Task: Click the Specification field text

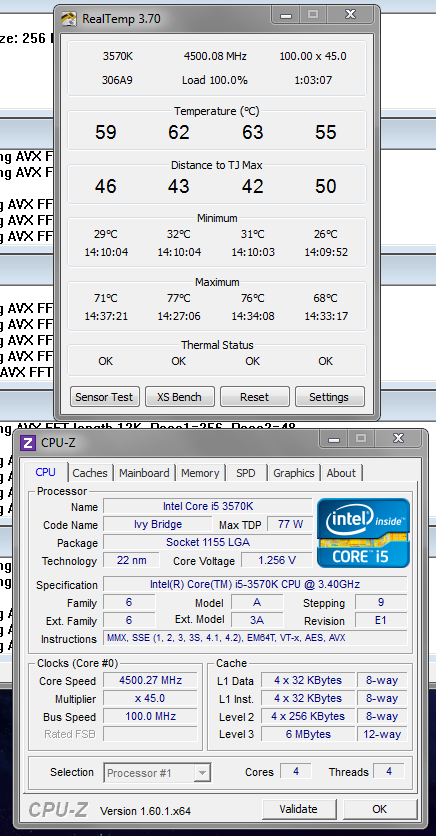Action: coord(255,584)
